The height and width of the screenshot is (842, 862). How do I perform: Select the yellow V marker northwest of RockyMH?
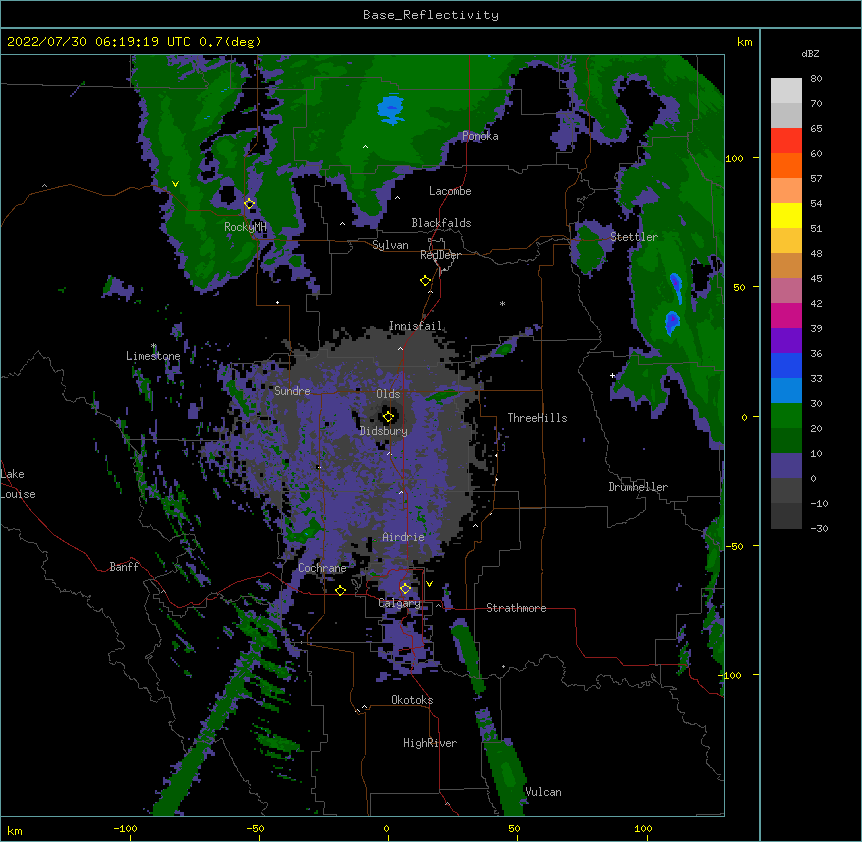175,184
